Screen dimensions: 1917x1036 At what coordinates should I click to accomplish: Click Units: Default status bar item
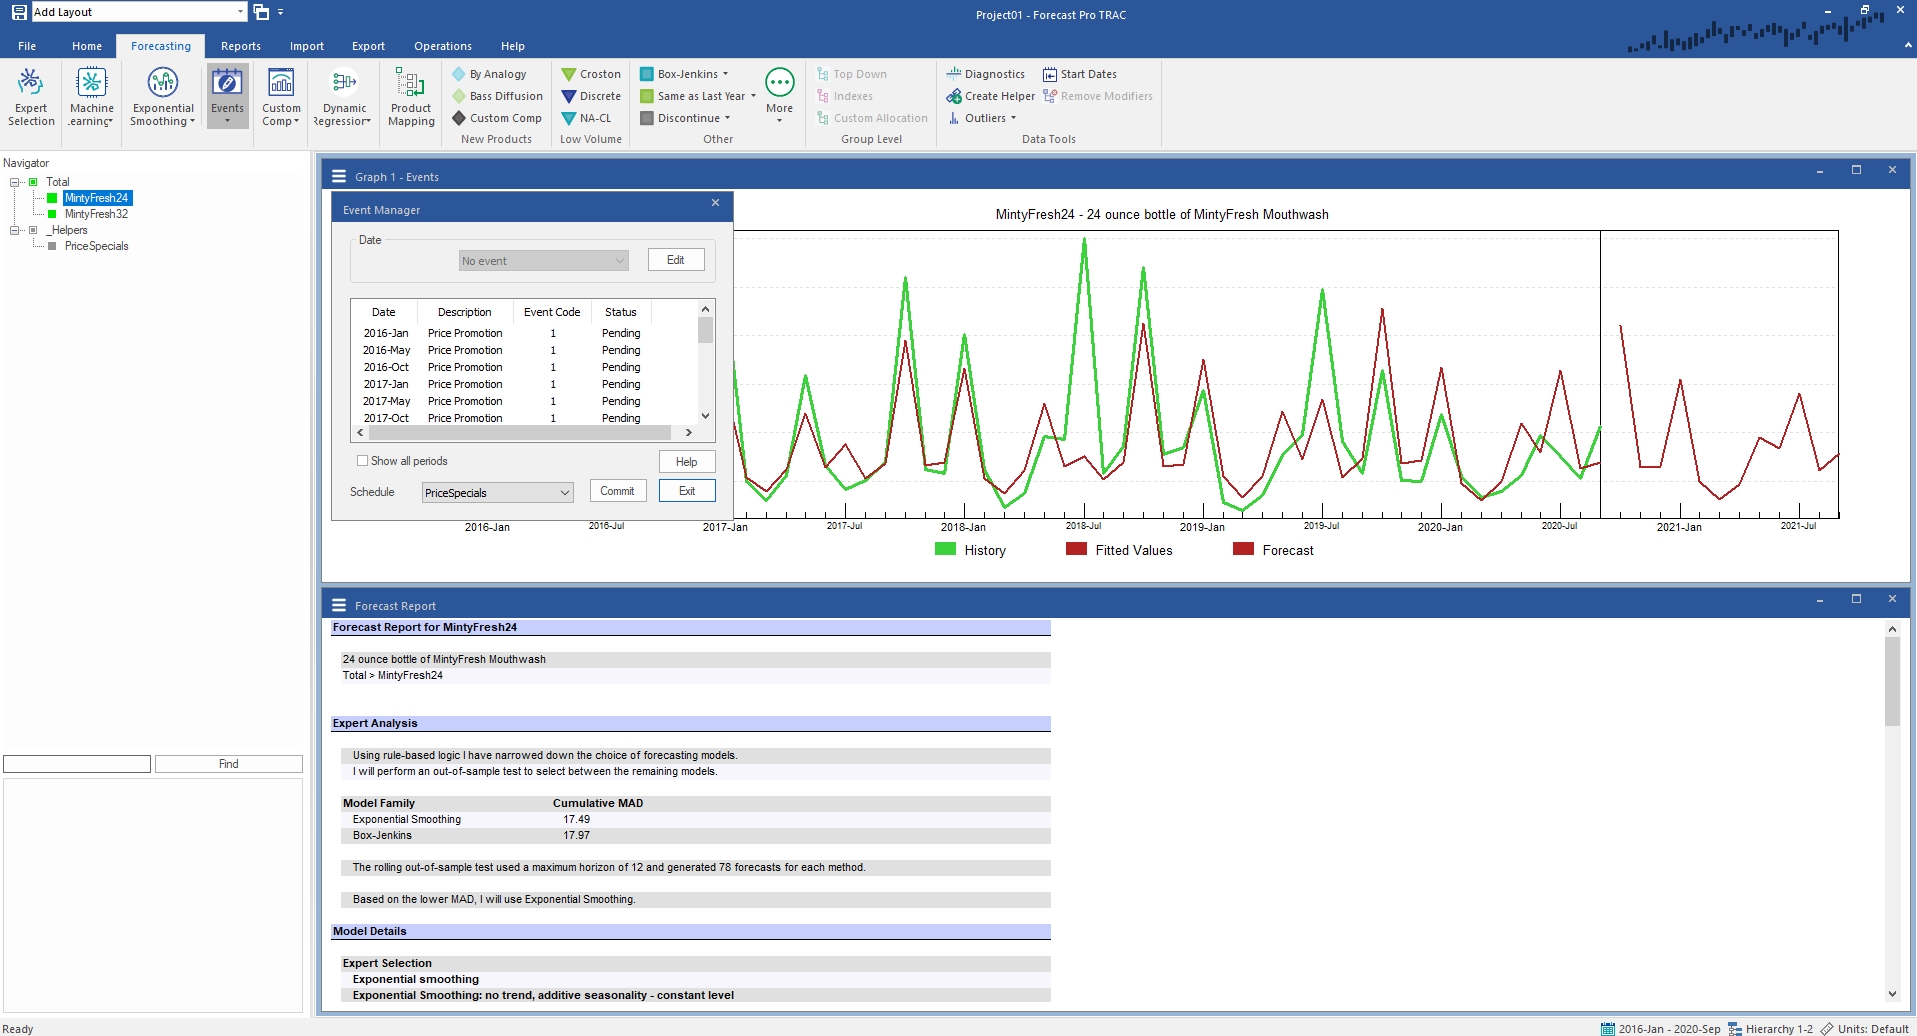tap(1865, 1028)
